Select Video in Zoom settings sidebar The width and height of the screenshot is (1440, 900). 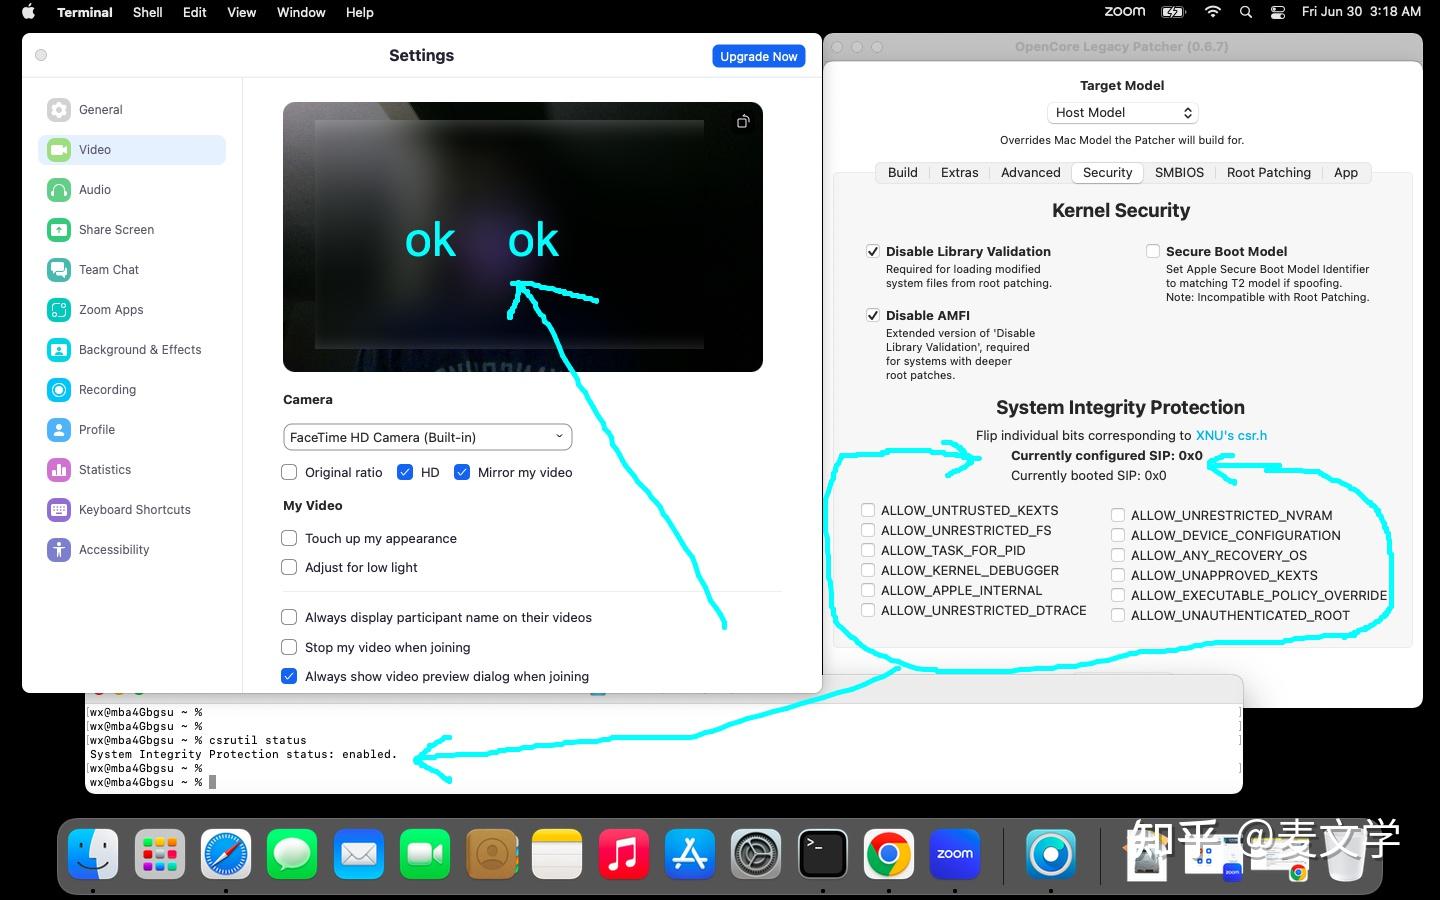[x=132, y=150]
